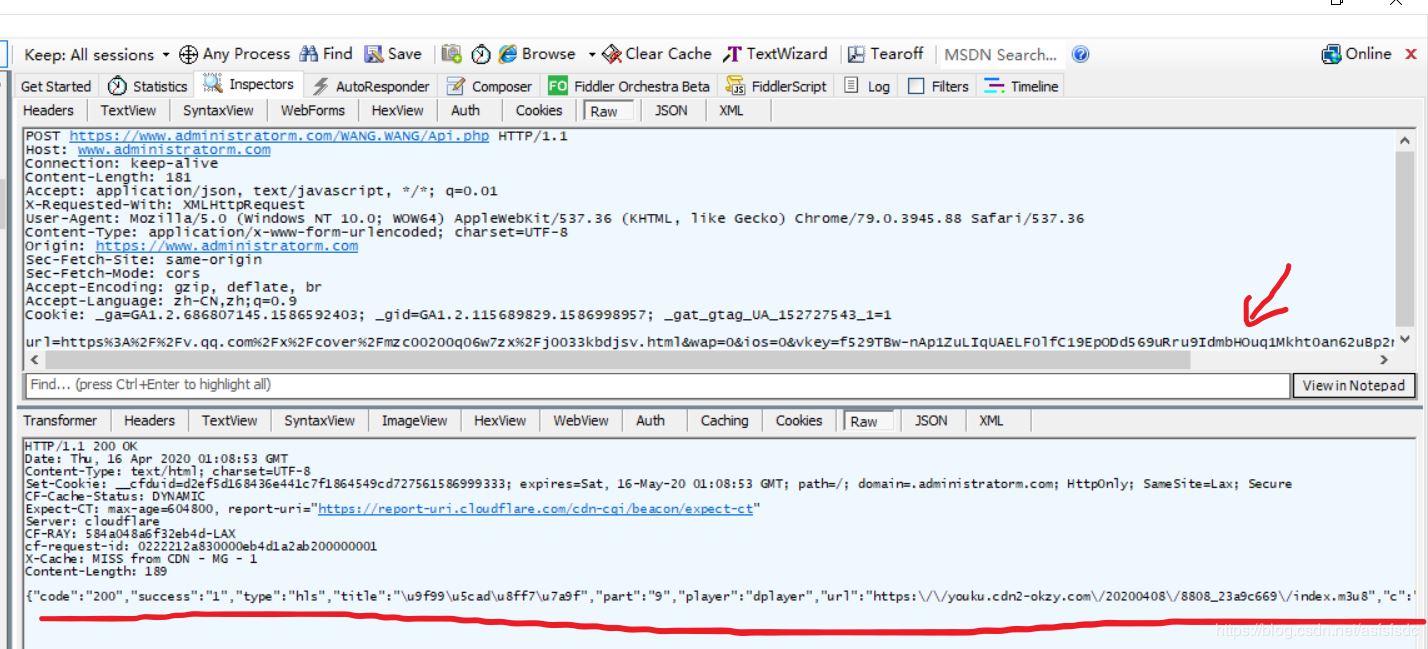Select the request WebForms tab

pos(313,111)
